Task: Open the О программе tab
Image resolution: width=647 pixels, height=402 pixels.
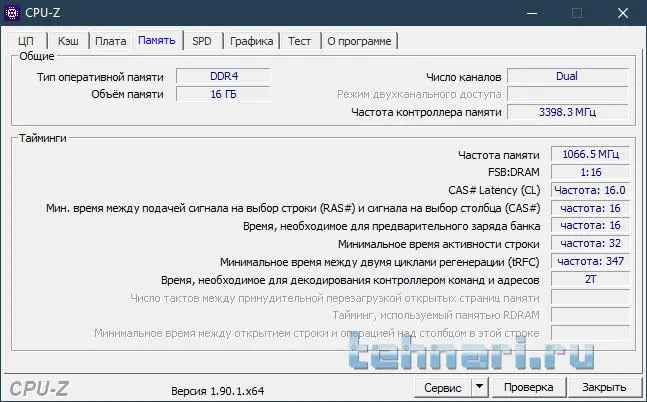Action: tap(359, 41)
